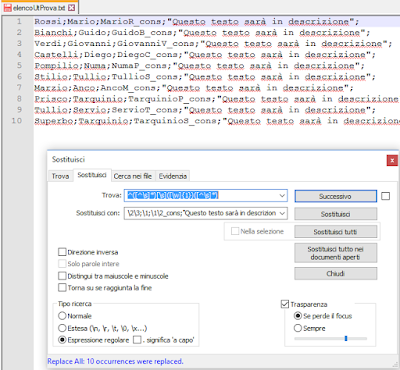Enable Distingui tra maiuscole e minuscole
This screenshot has height=370, width=400.
62,276
